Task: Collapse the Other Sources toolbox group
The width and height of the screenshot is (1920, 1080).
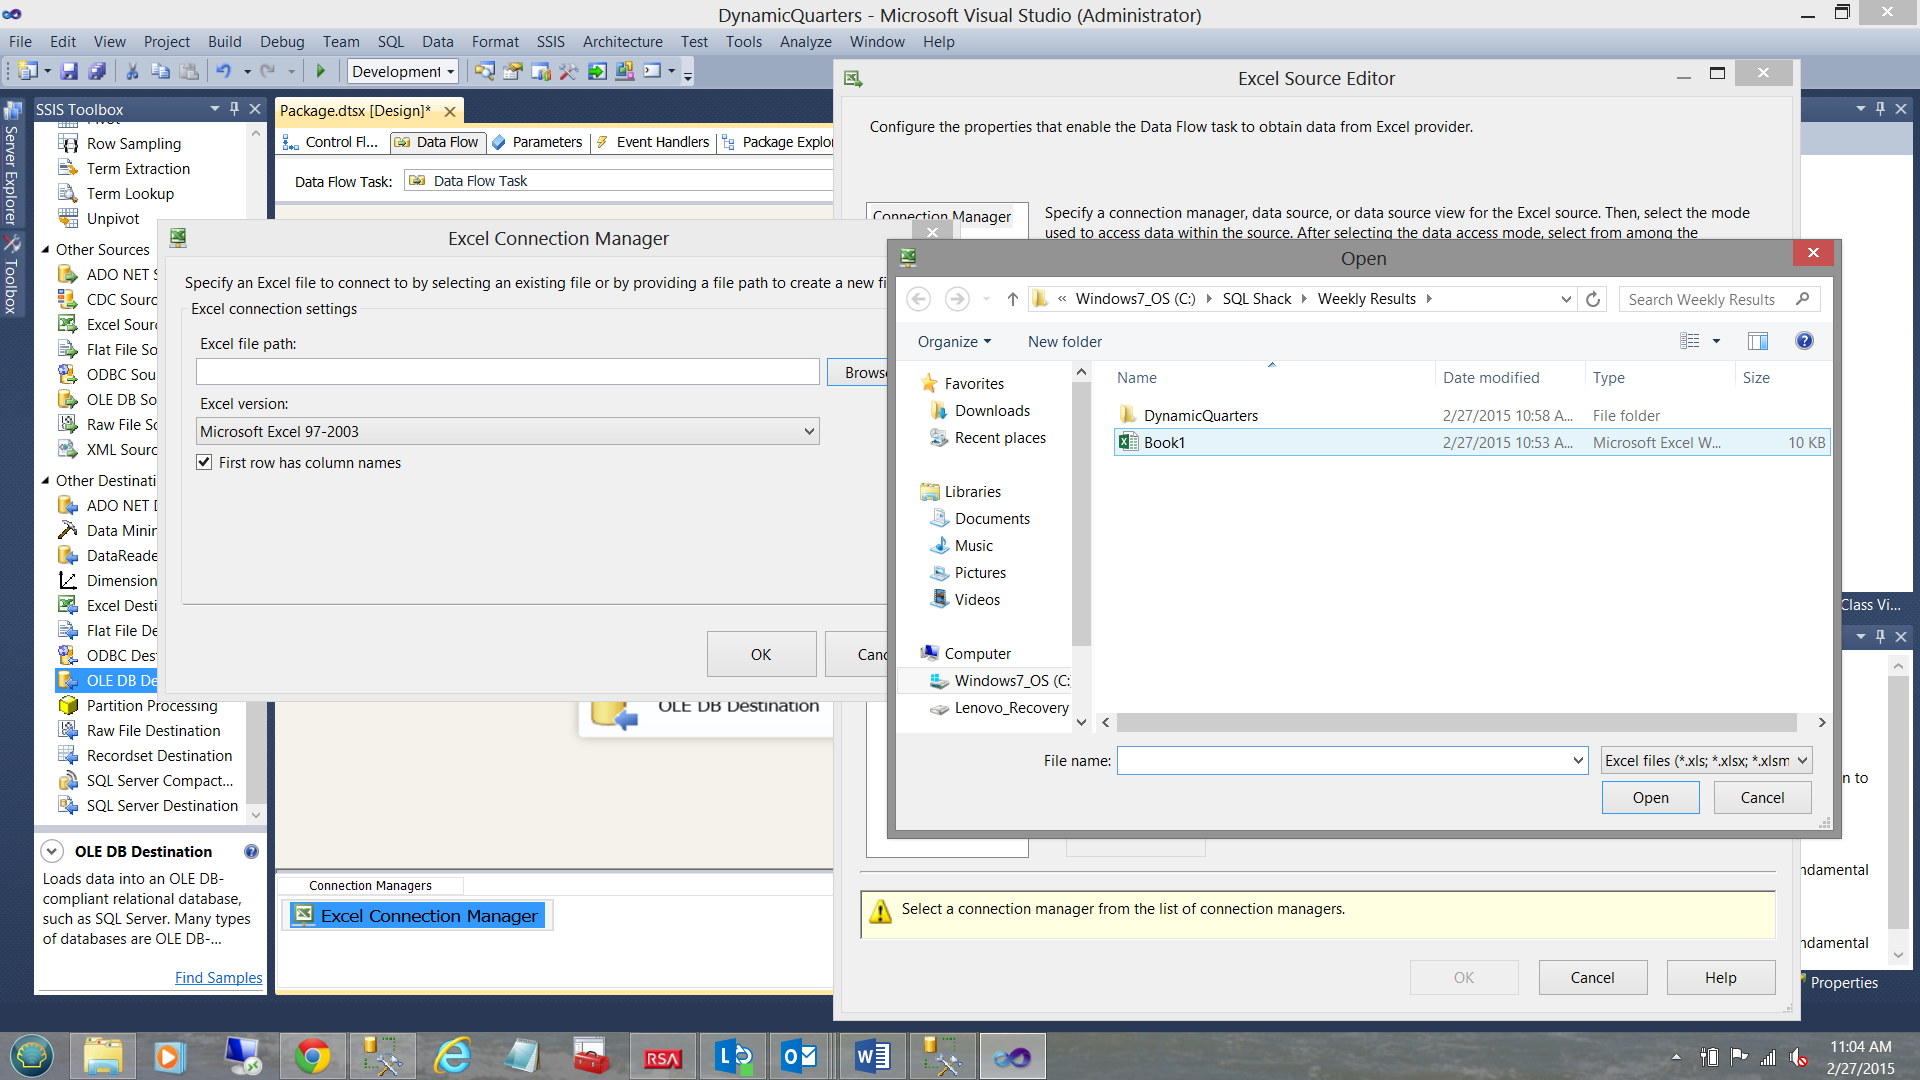Action: [45, 250]
